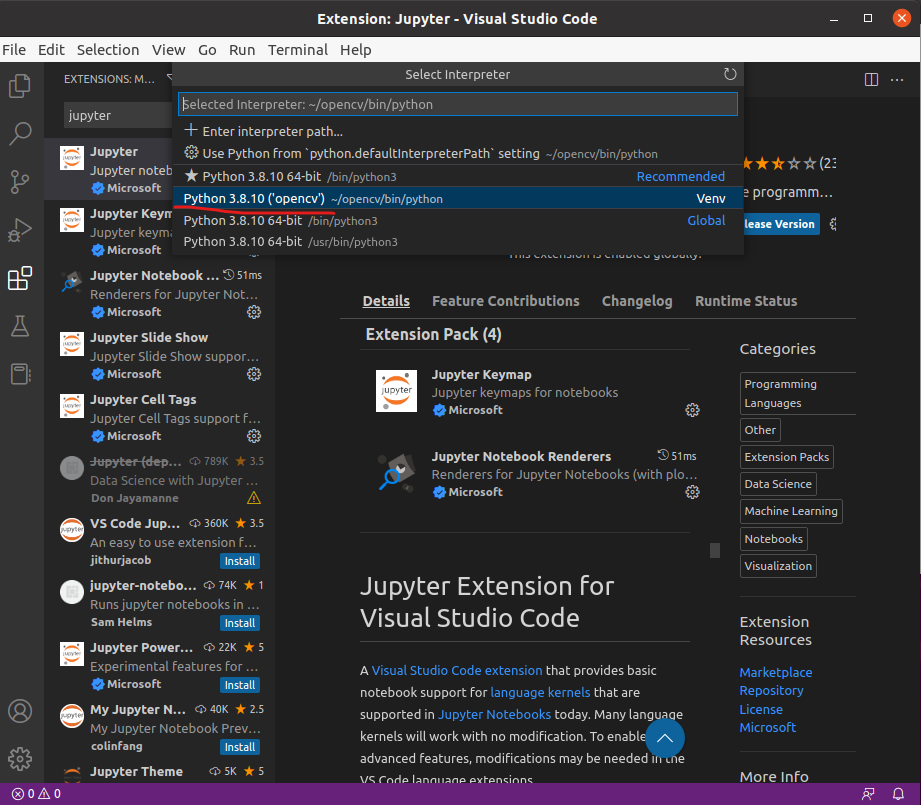
Task: Open the Go menu
Action: [x=207, y=50]
